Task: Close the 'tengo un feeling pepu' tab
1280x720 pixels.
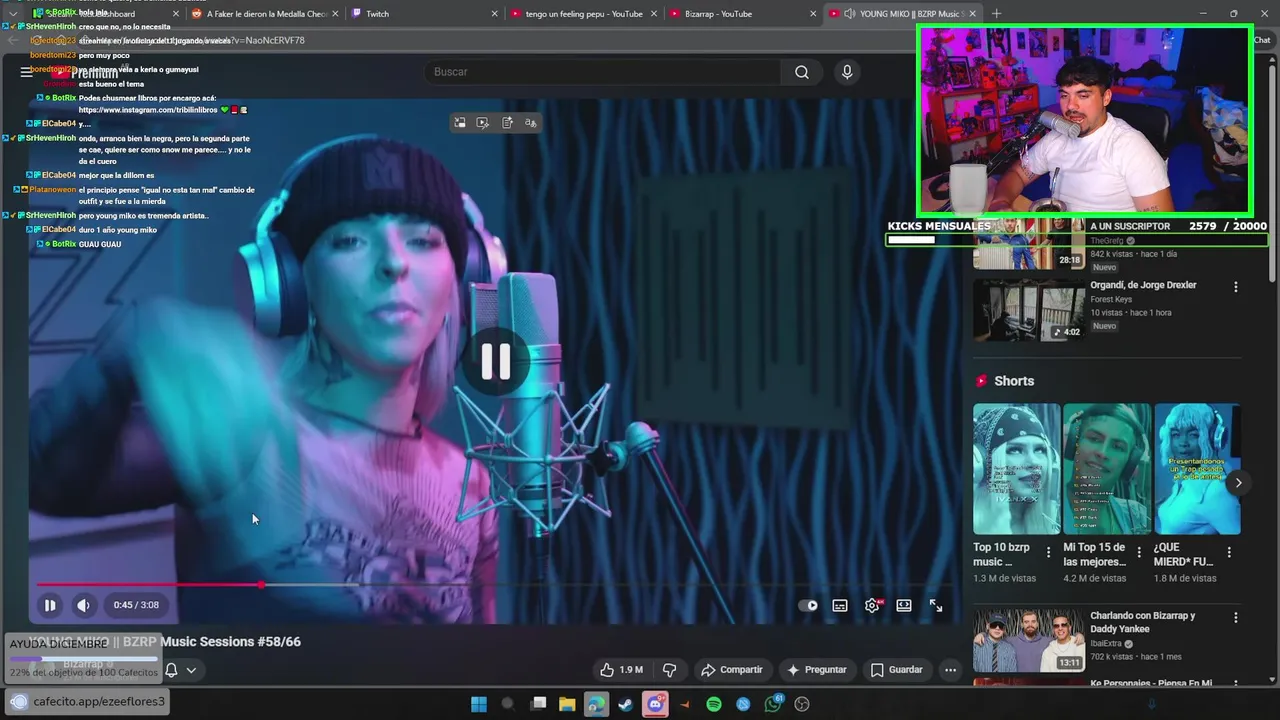Action: (x=653, y=14)
